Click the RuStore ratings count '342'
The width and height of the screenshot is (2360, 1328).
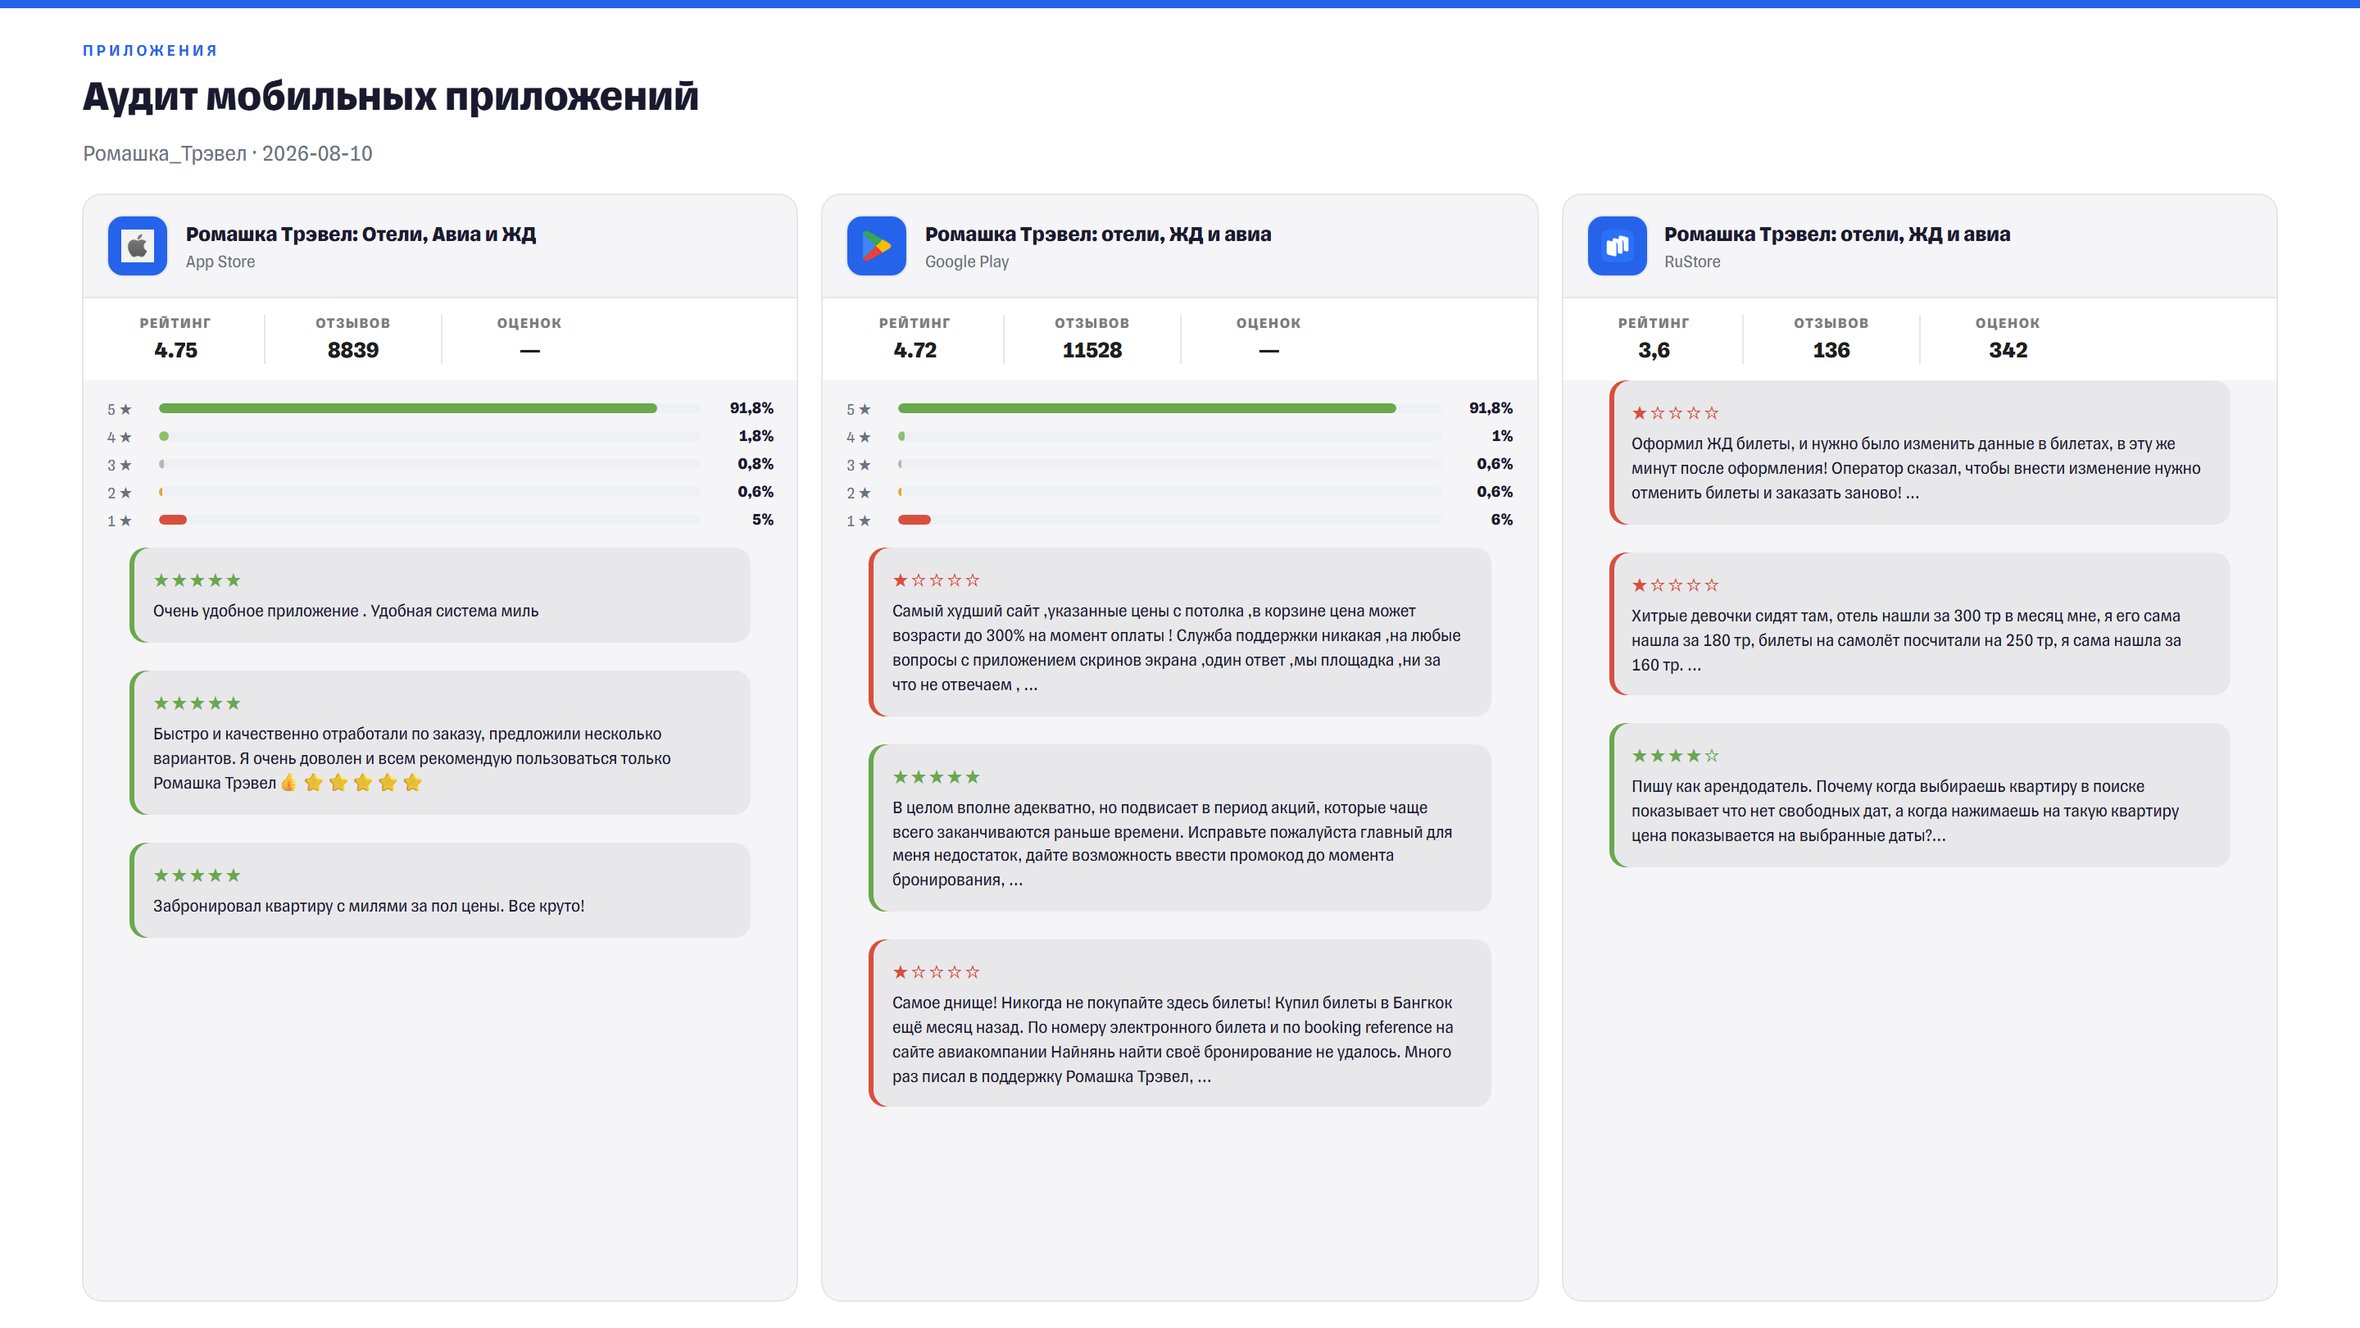2008,350
